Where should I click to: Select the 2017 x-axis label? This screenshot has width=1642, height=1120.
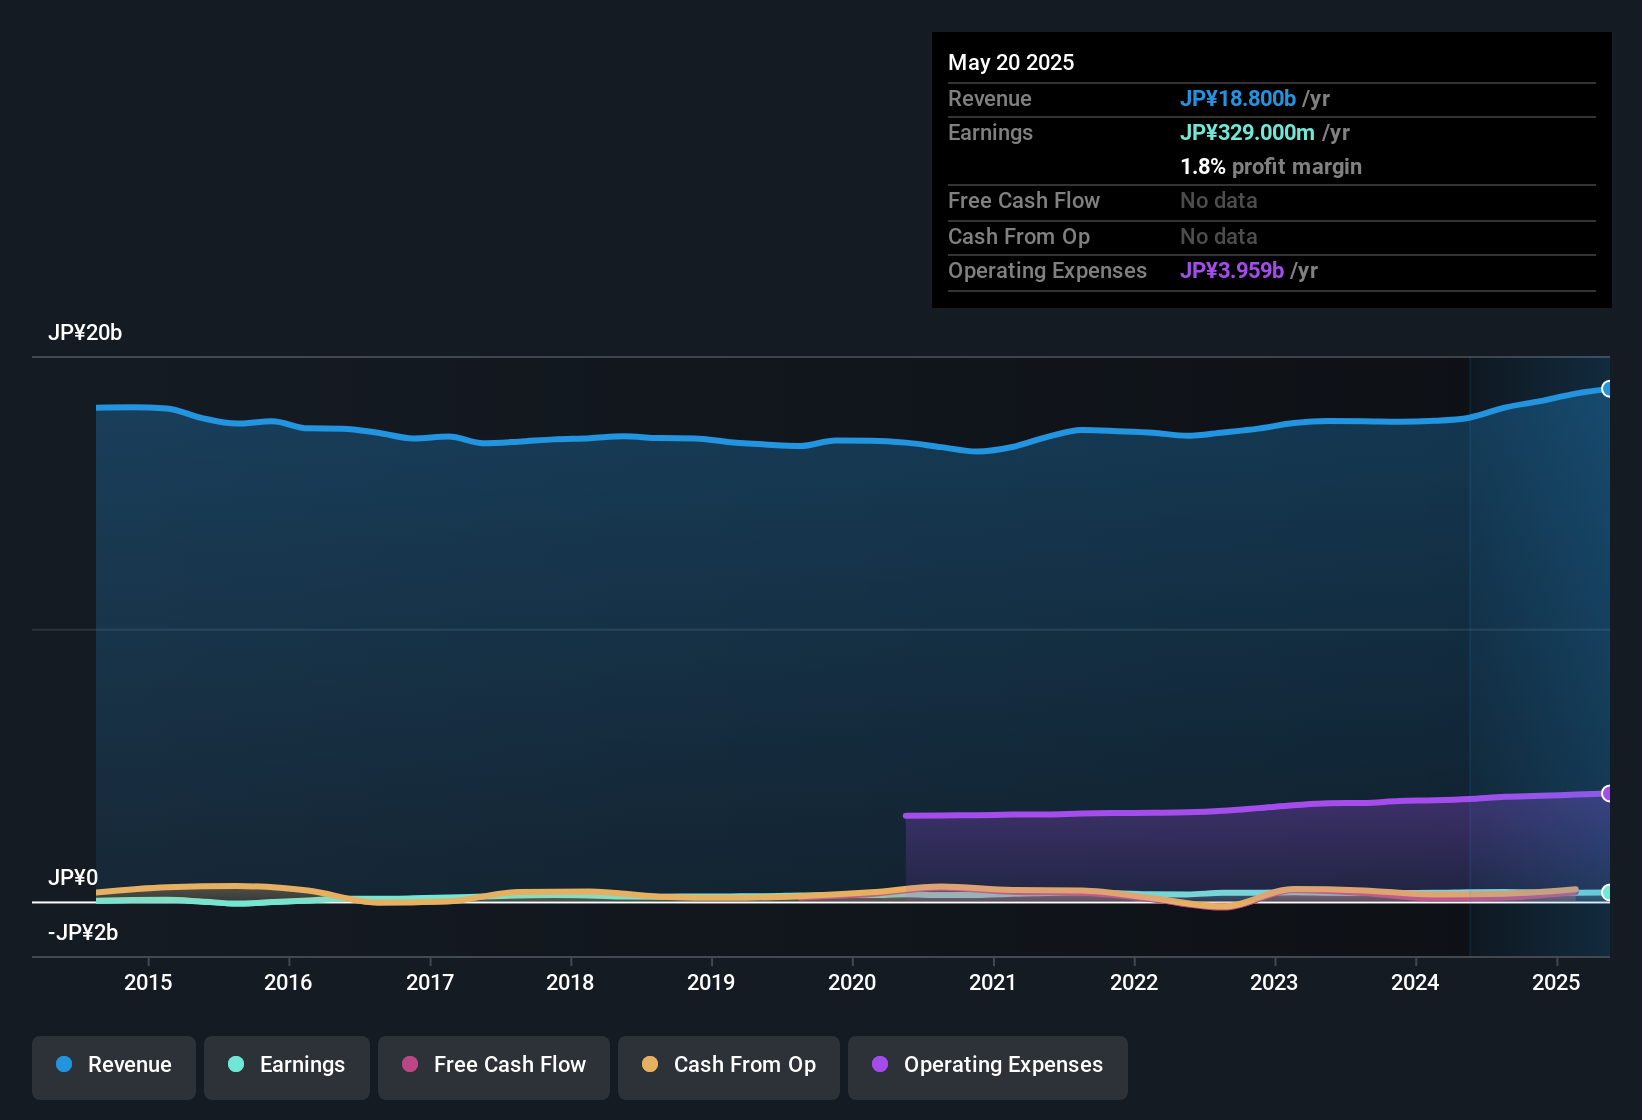click(430, 982)
